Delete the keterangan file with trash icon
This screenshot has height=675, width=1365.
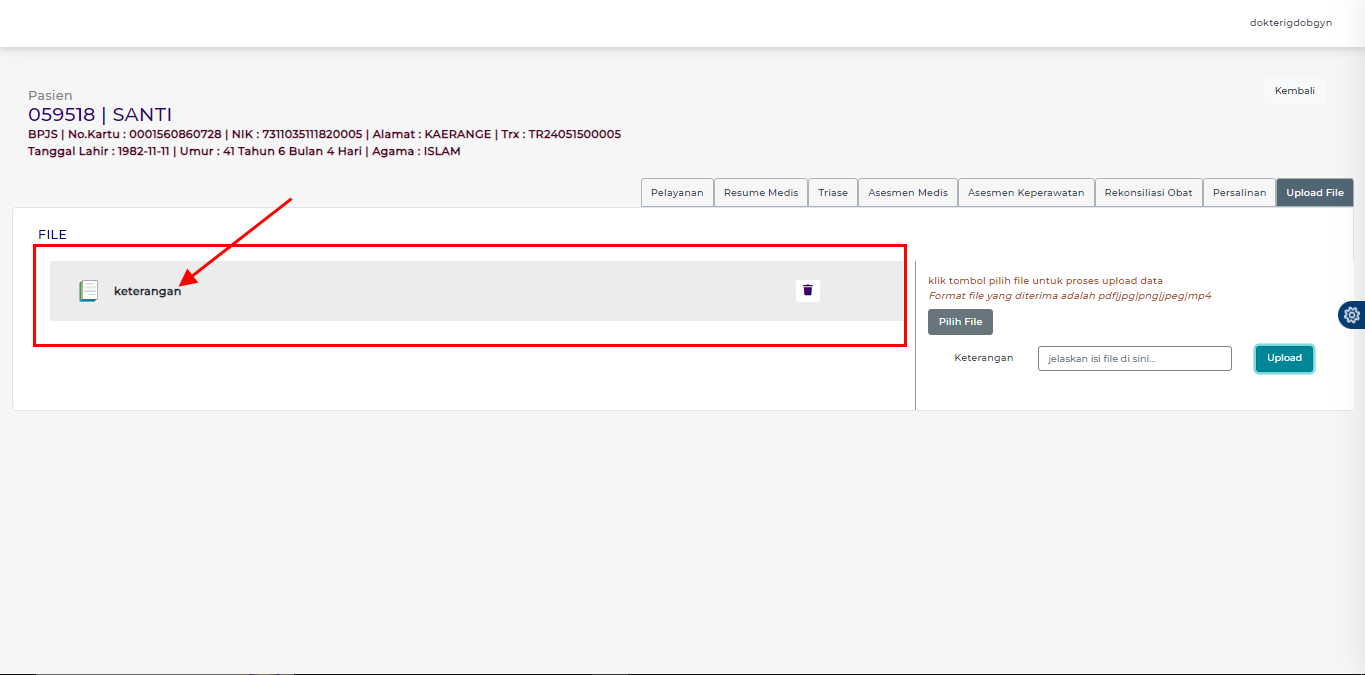click(x=808, y=291)
